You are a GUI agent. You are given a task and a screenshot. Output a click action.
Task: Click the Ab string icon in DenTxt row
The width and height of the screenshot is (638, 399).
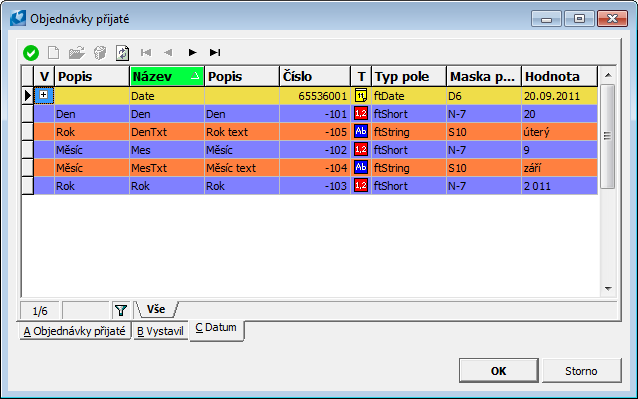click(x=361, y=131)
